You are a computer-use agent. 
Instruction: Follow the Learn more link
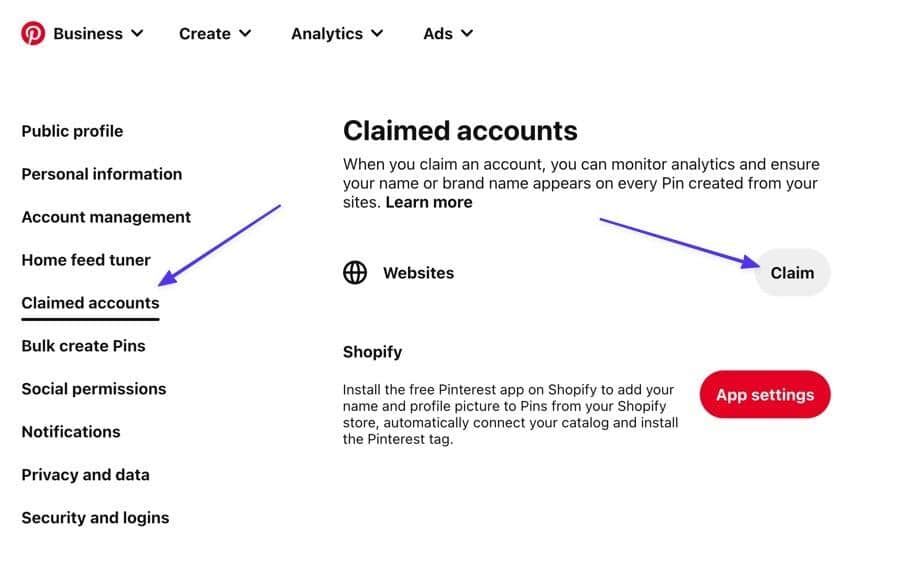click(429, 202)
